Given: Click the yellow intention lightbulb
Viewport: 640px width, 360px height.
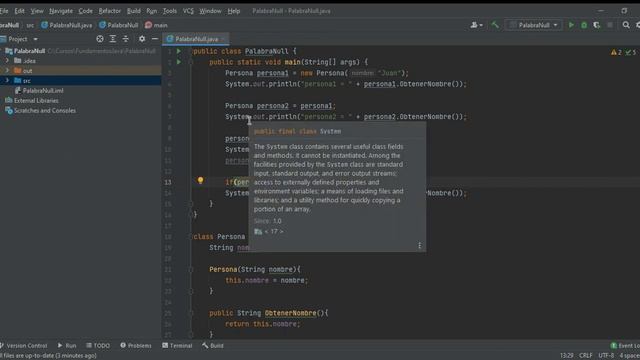Looking at the screenshot, I should tap(200, 180).
